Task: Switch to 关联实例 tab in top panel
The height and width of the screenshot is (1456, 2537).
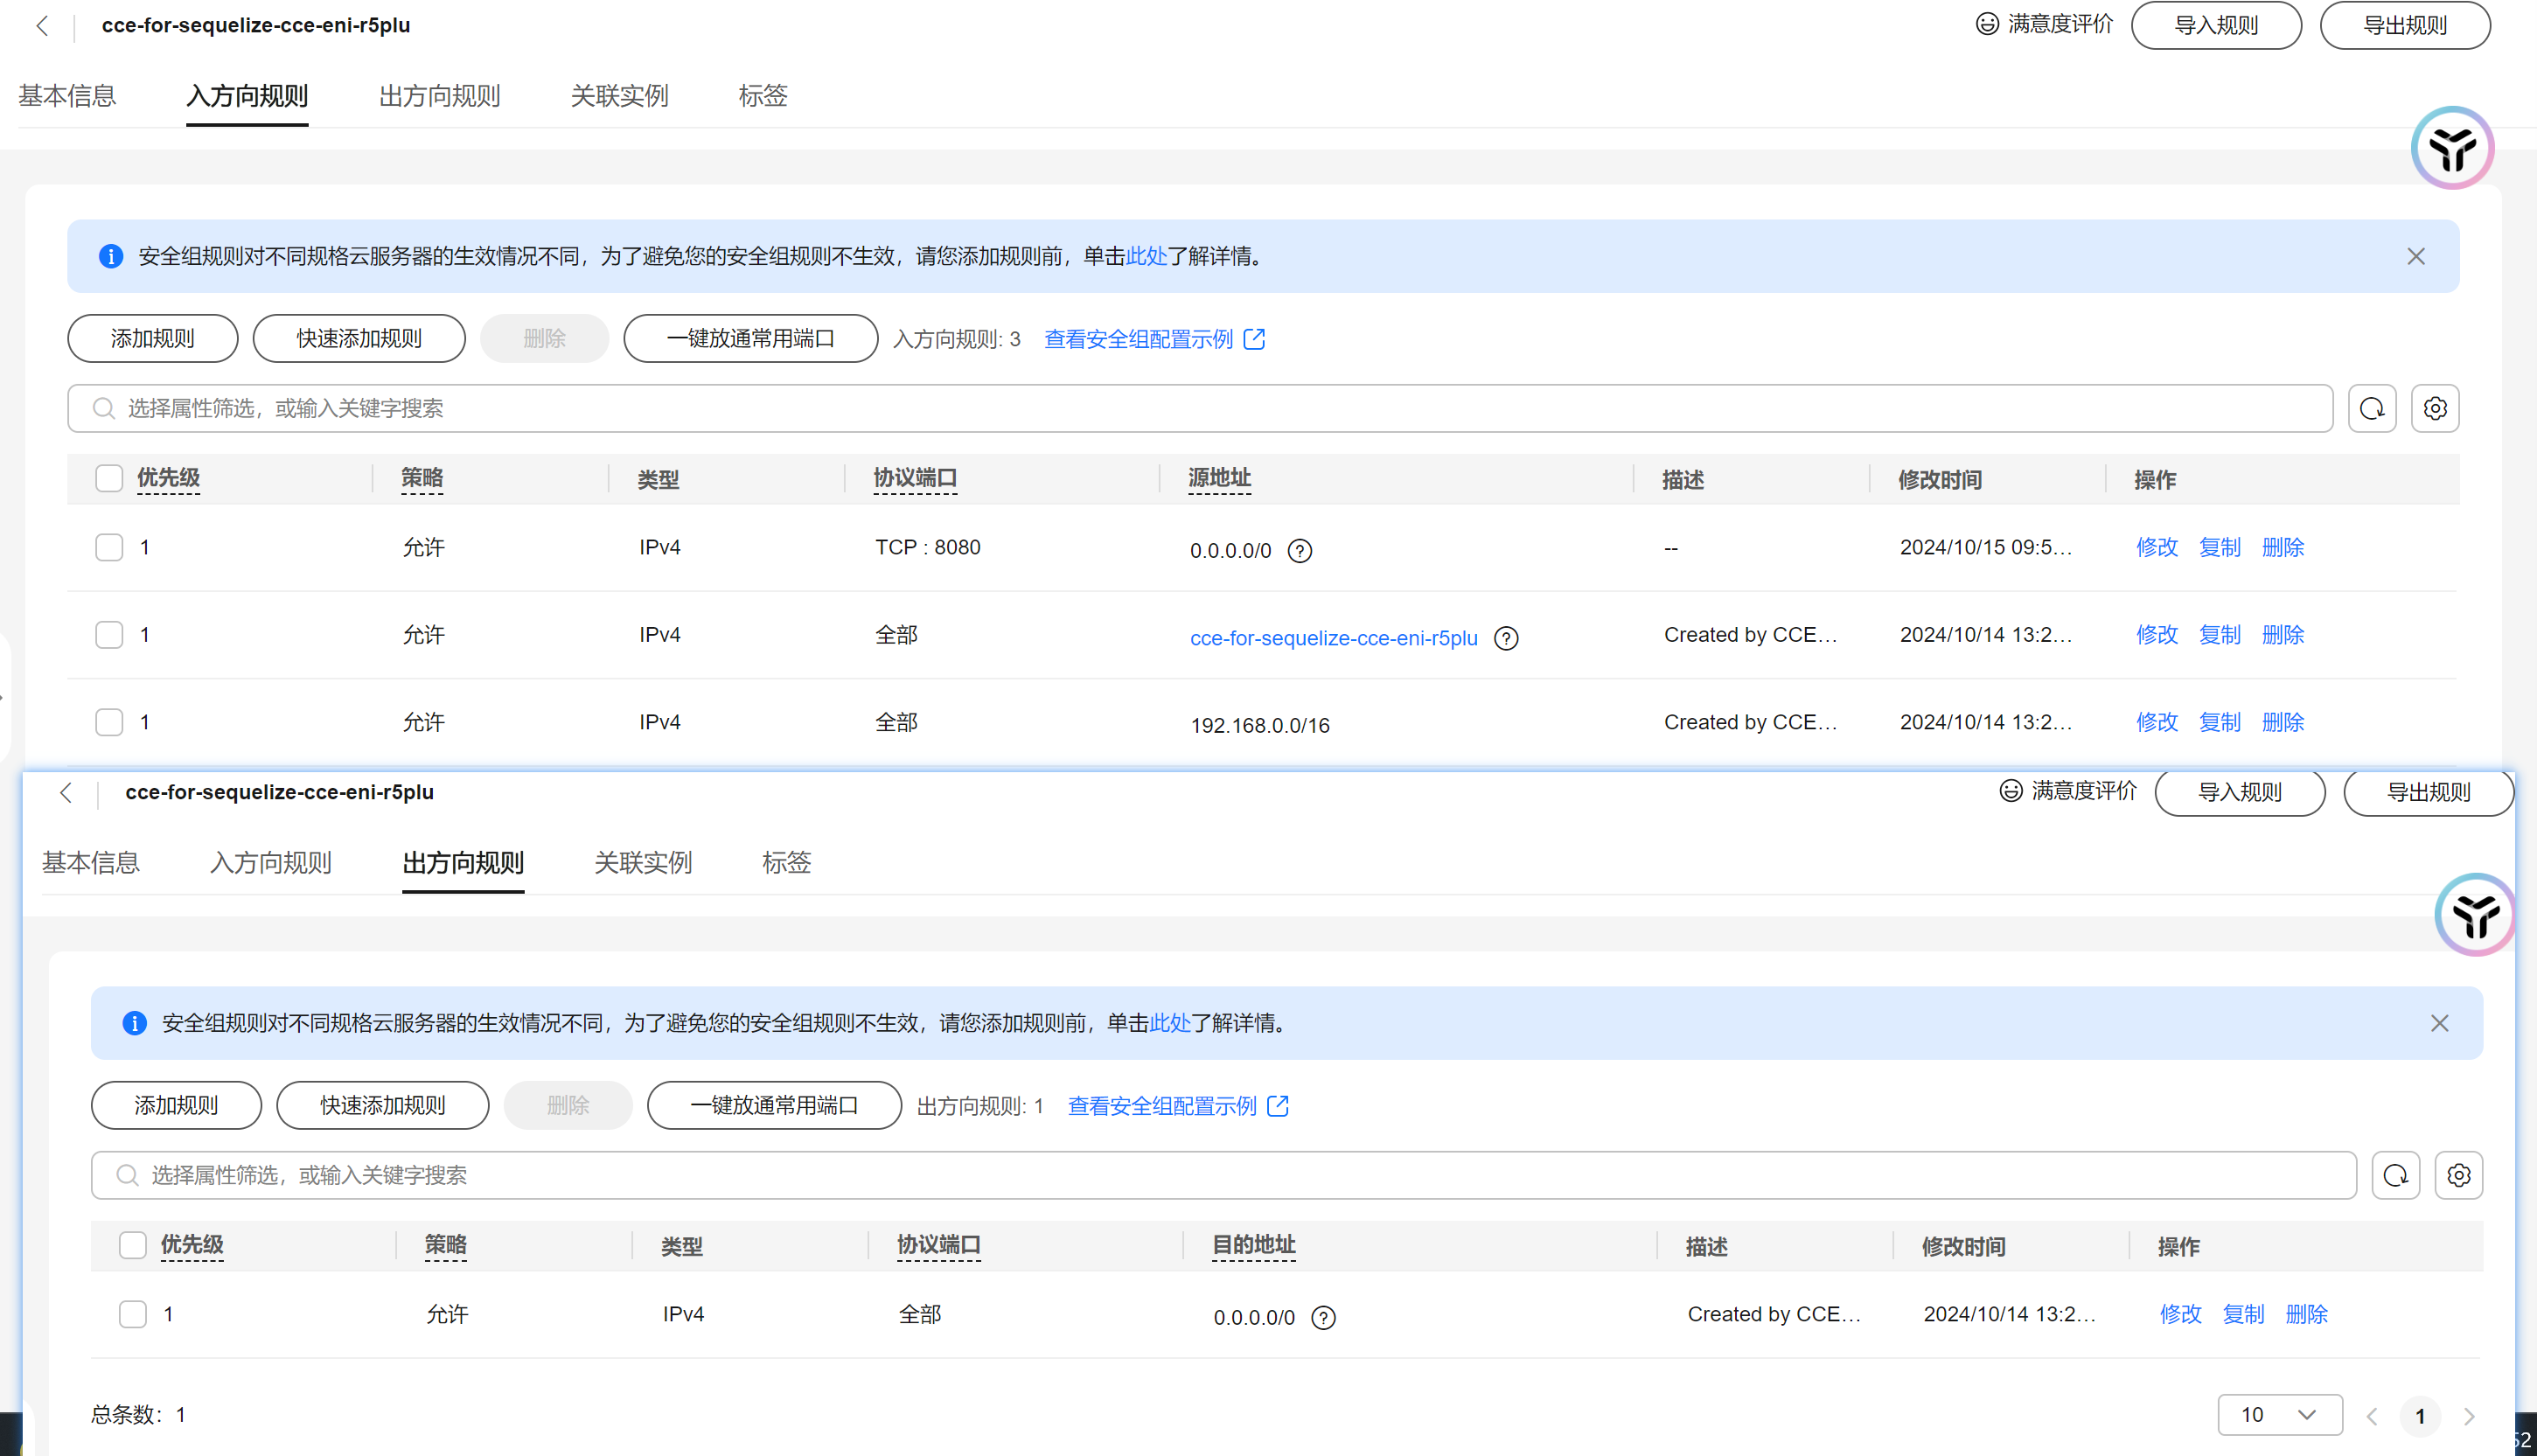Action: tap(619, 96)
